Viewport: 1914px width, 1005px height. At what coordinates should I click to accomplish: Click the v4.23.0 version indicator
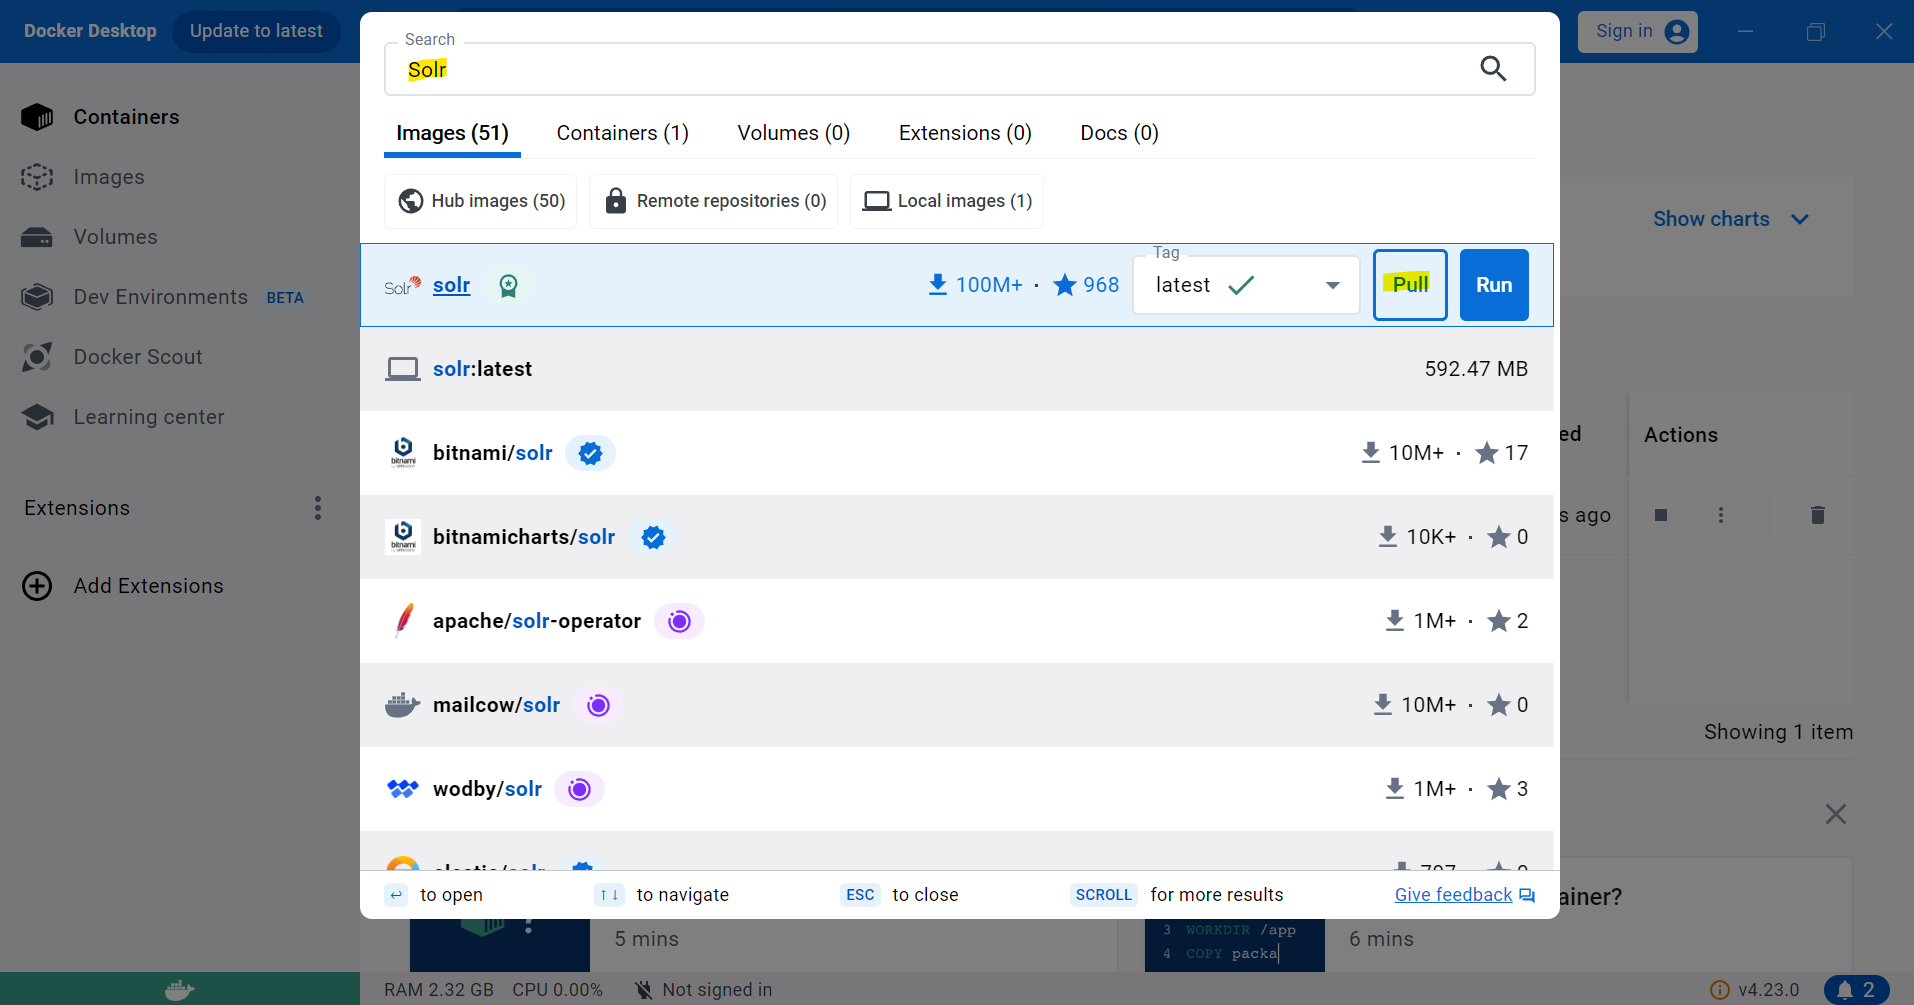coord(1756,990)
